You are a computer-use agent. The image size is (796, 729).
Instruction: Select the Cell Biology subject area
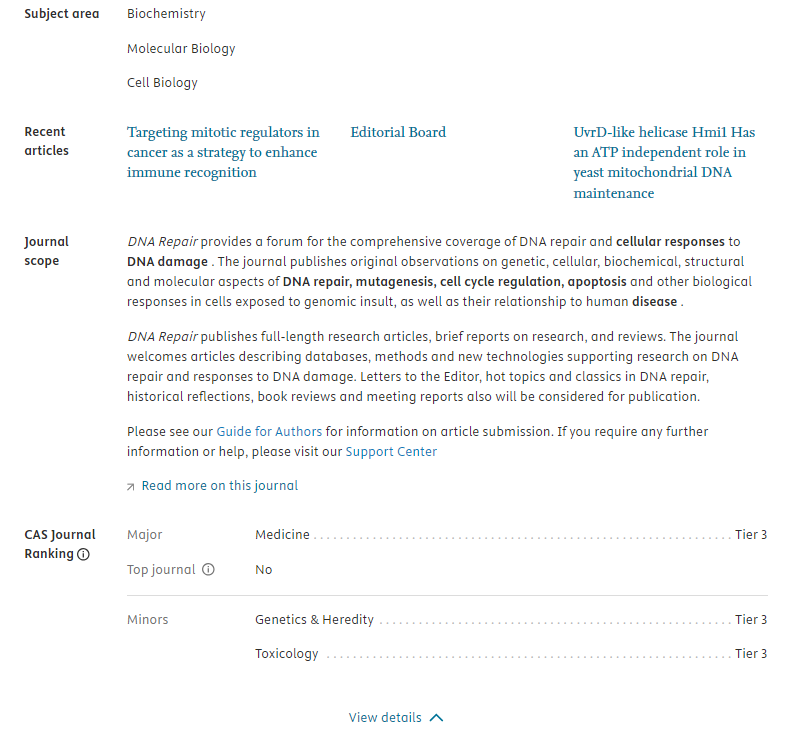pos(162,82)
